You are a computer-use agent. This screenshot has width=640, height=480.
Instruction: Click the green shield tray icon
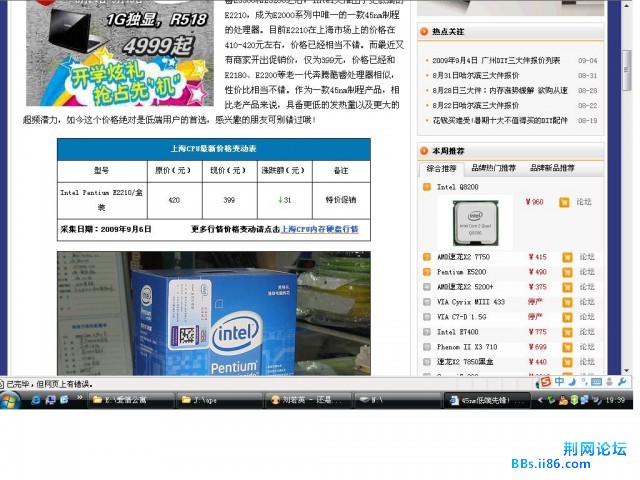coord(574,400)
